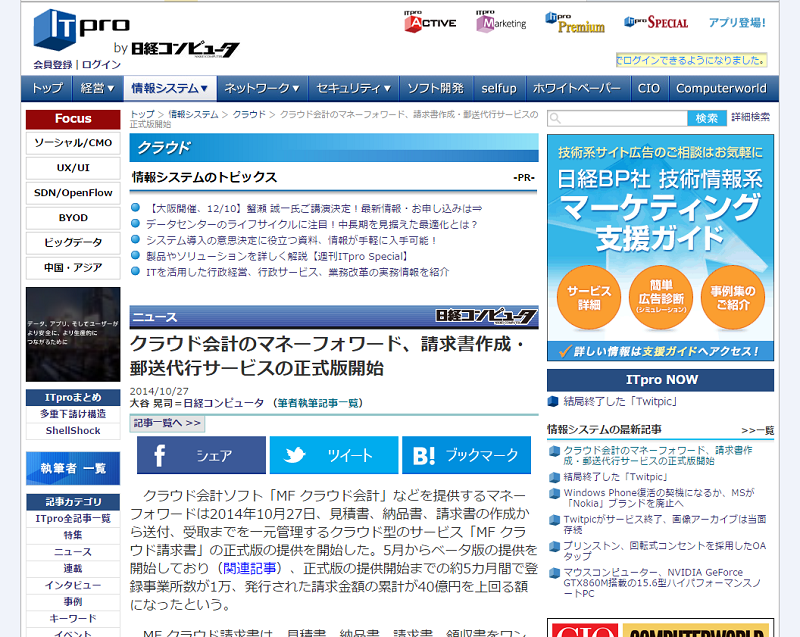Open 詳細検索 advanced search link
Screen dimensions: 800x637
click(x=751, y=117)
